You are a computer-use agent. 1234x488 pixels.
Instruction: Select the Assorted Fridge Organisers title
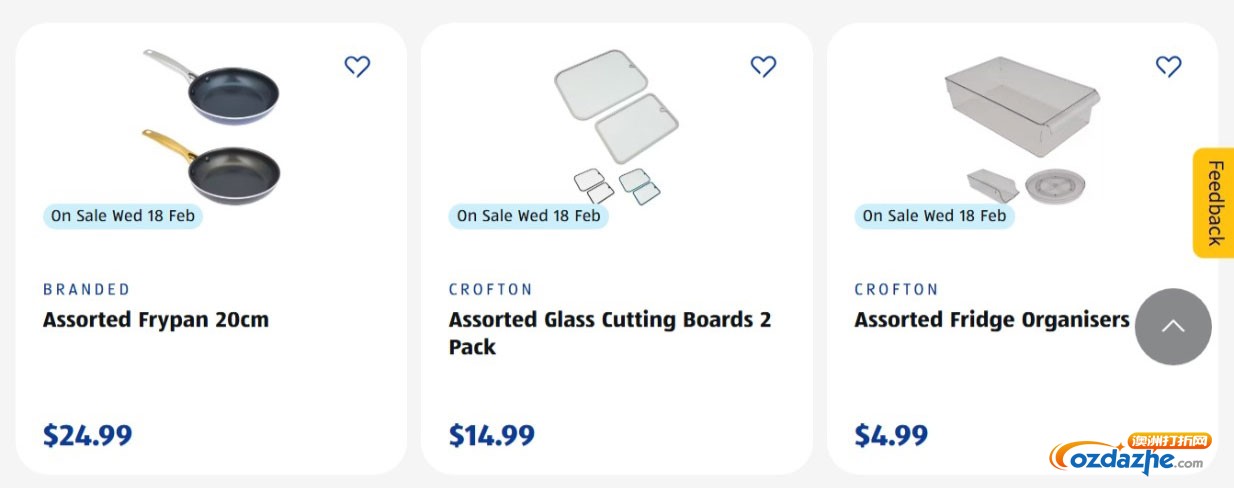(991, 320)
